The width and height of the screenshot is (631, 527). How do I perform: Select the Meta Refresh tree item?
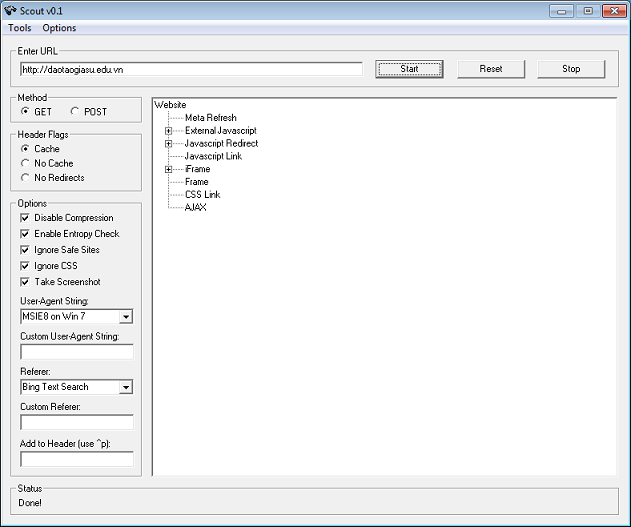(x=210, y=118)
